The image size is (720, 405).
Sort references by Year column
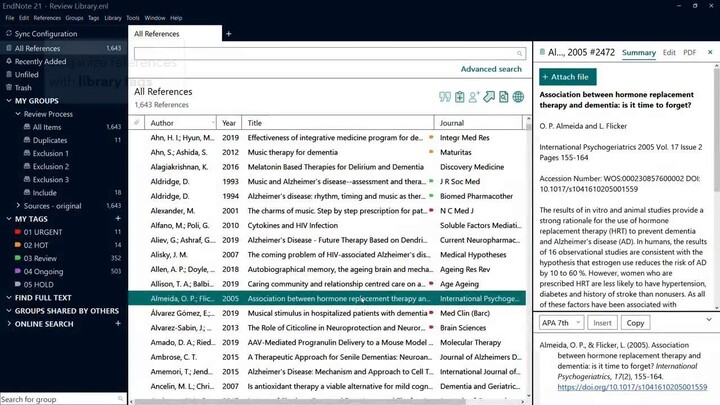(229, 123)
